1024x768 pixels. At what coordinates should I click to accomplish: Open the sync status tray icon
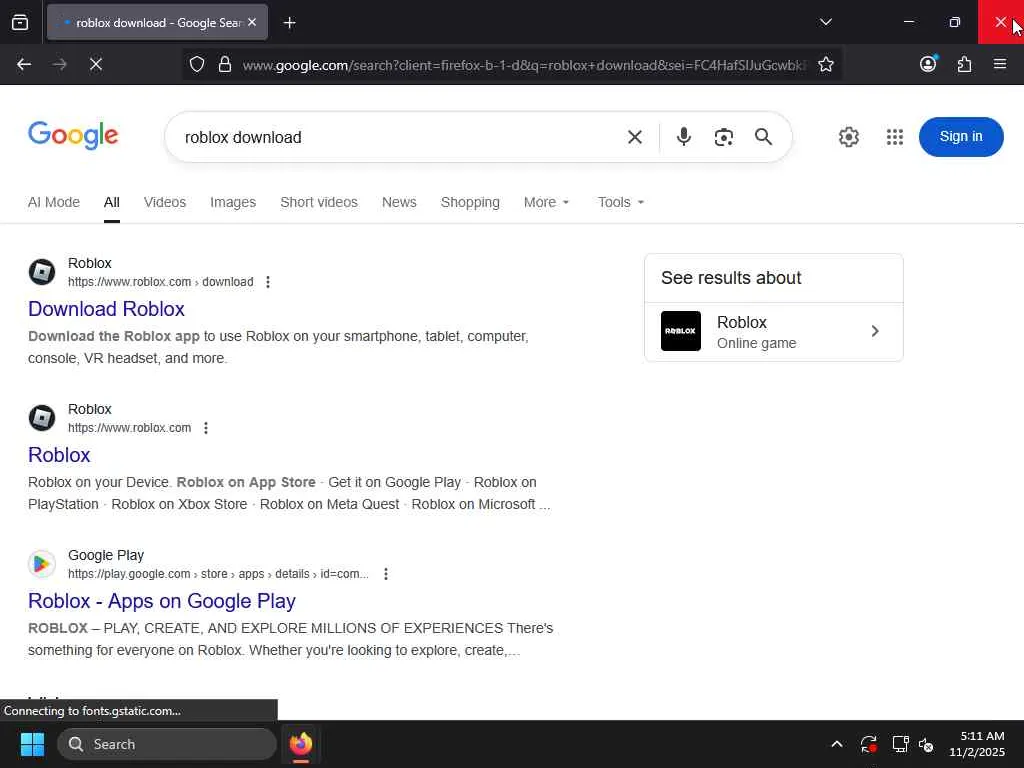pyautogui.click(x=868, y=744)
